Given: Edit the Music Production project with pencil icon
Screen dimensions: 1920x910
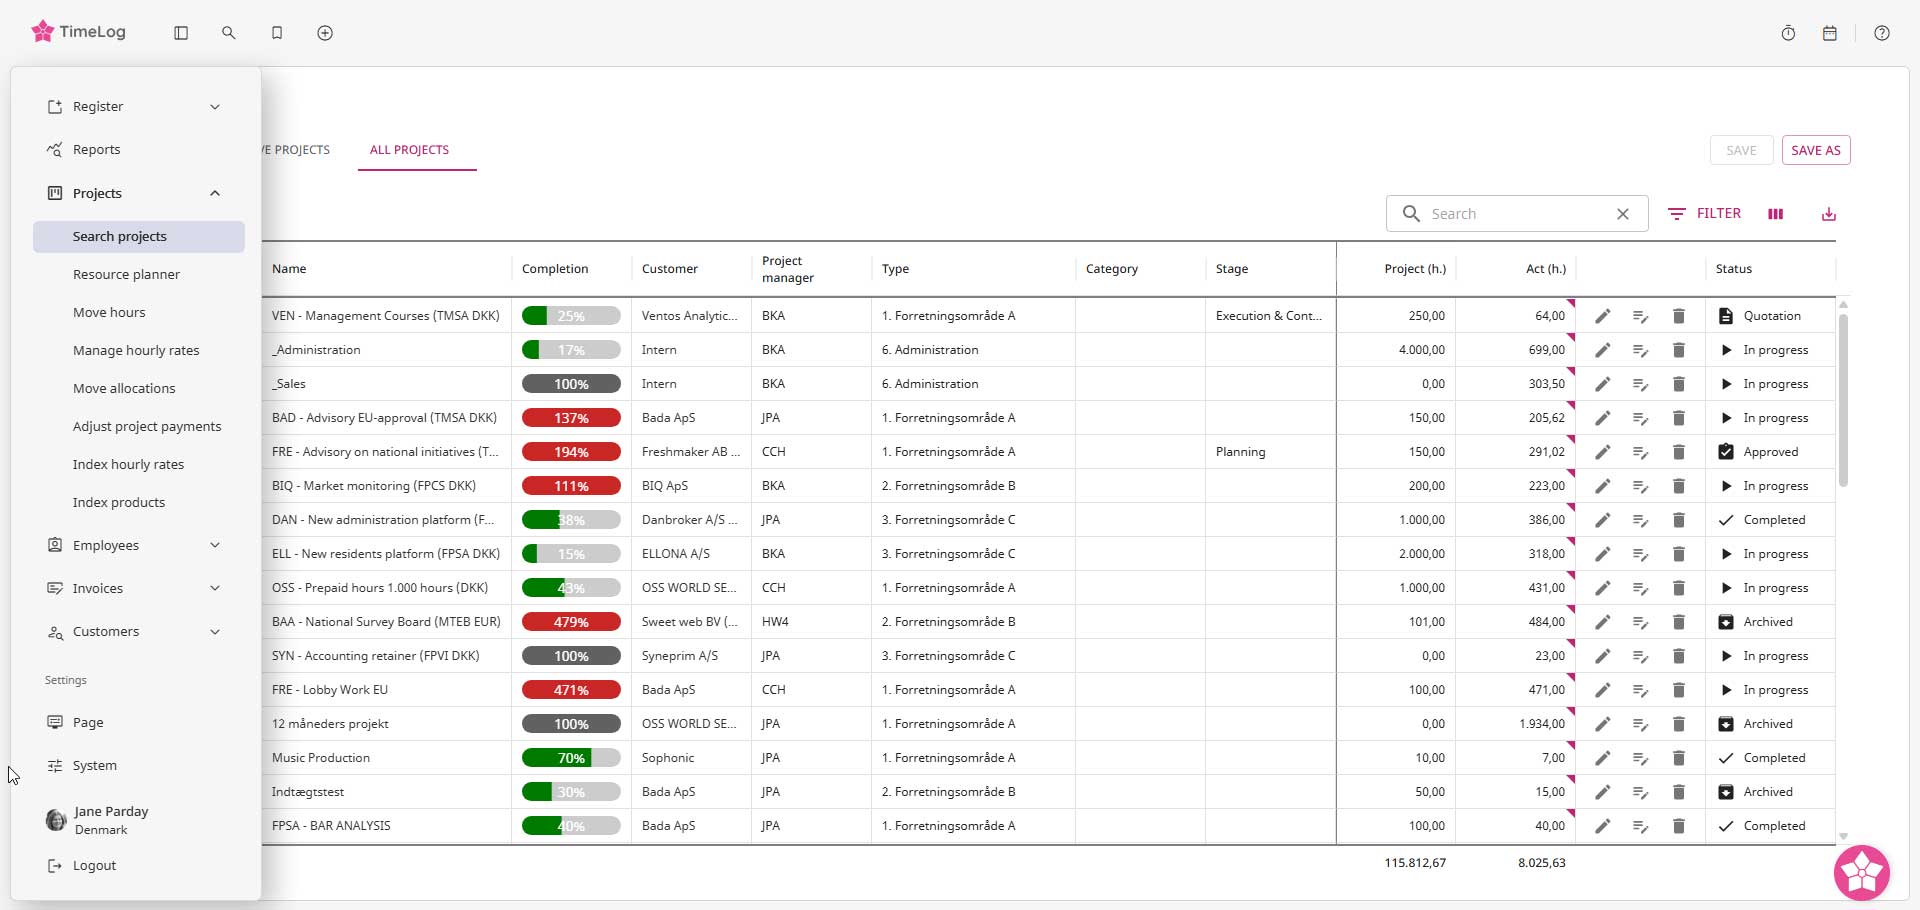Looking at the screenshot, I should (x=1602, y=758).
